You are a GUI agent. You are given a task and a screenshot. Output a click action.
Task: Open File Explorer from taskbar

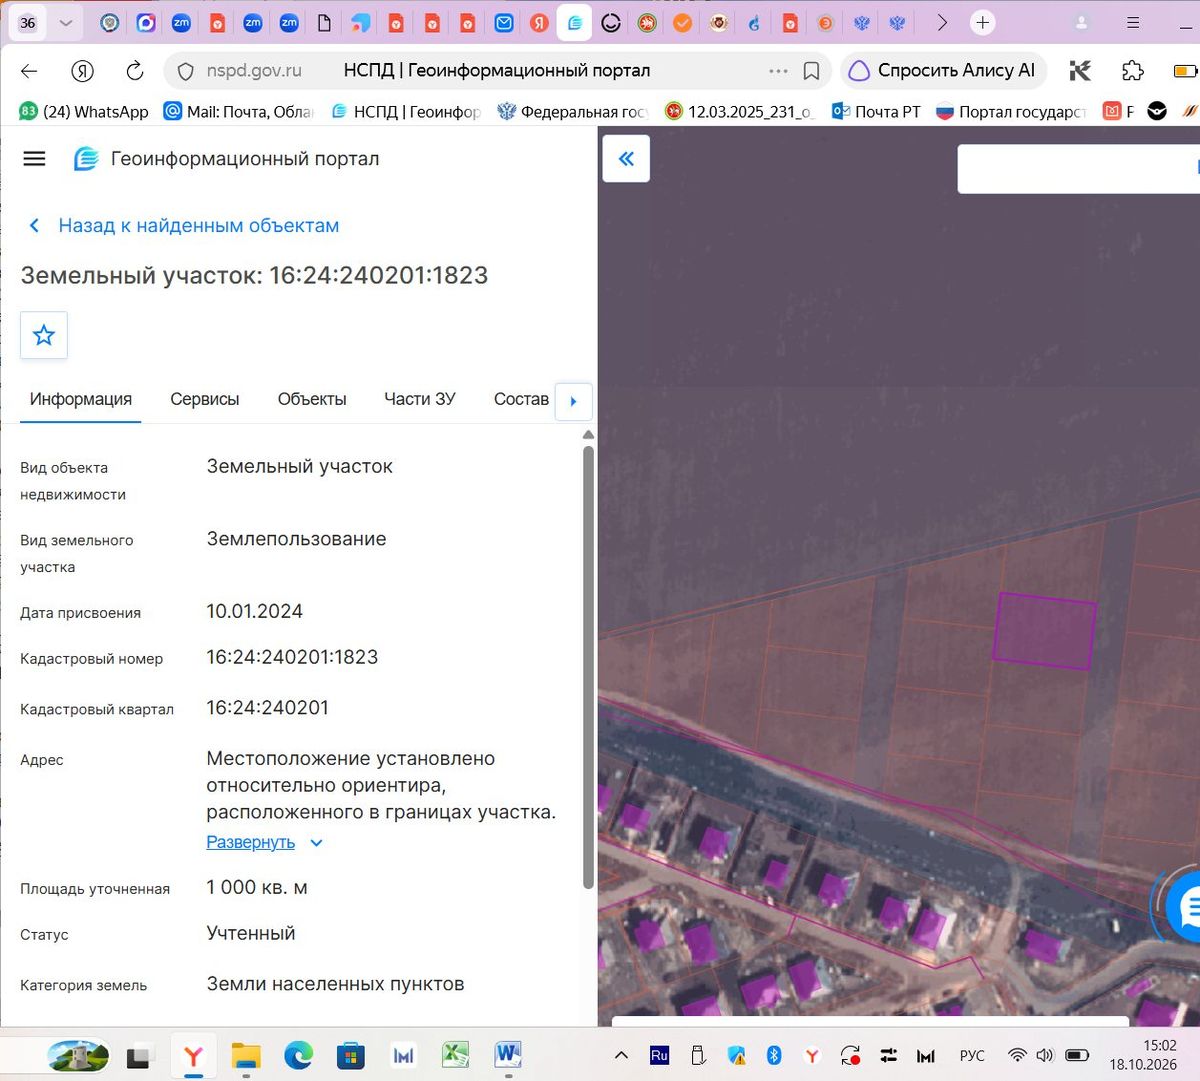click(x=246, y=1055)
